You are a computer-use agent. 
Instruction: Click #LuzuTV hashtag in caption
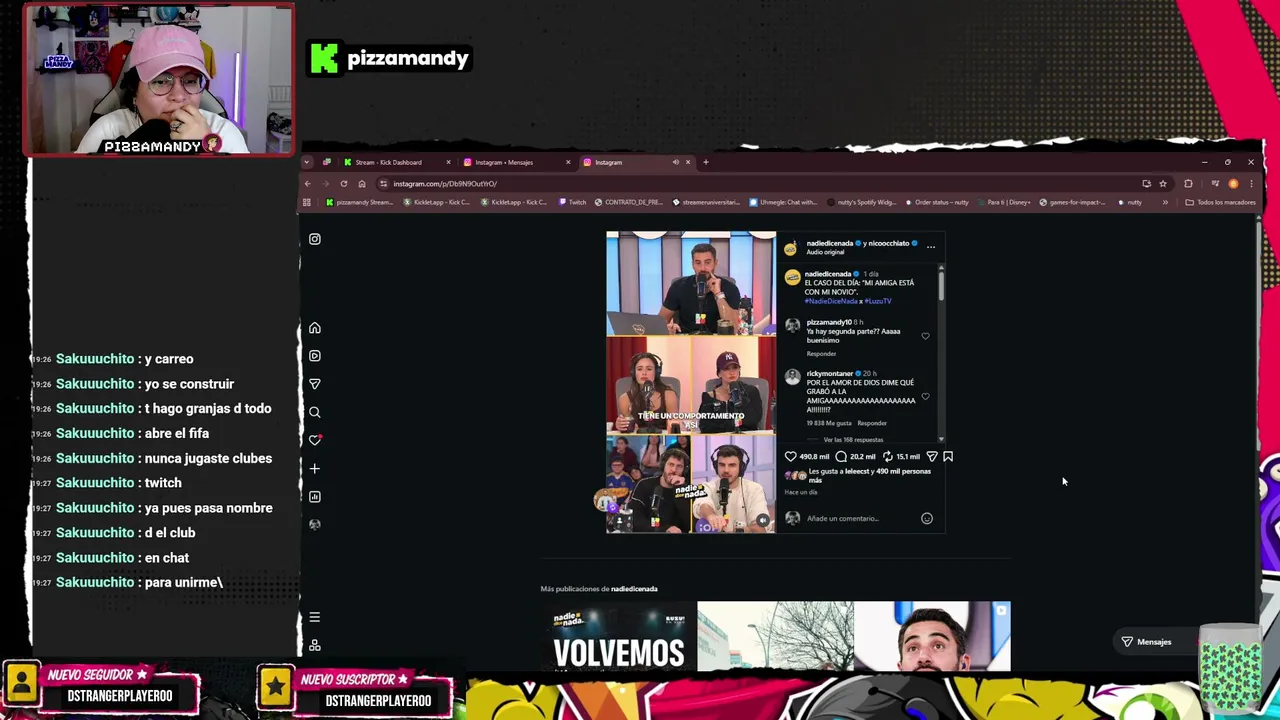pyautogui.click(x=876, y=301)
